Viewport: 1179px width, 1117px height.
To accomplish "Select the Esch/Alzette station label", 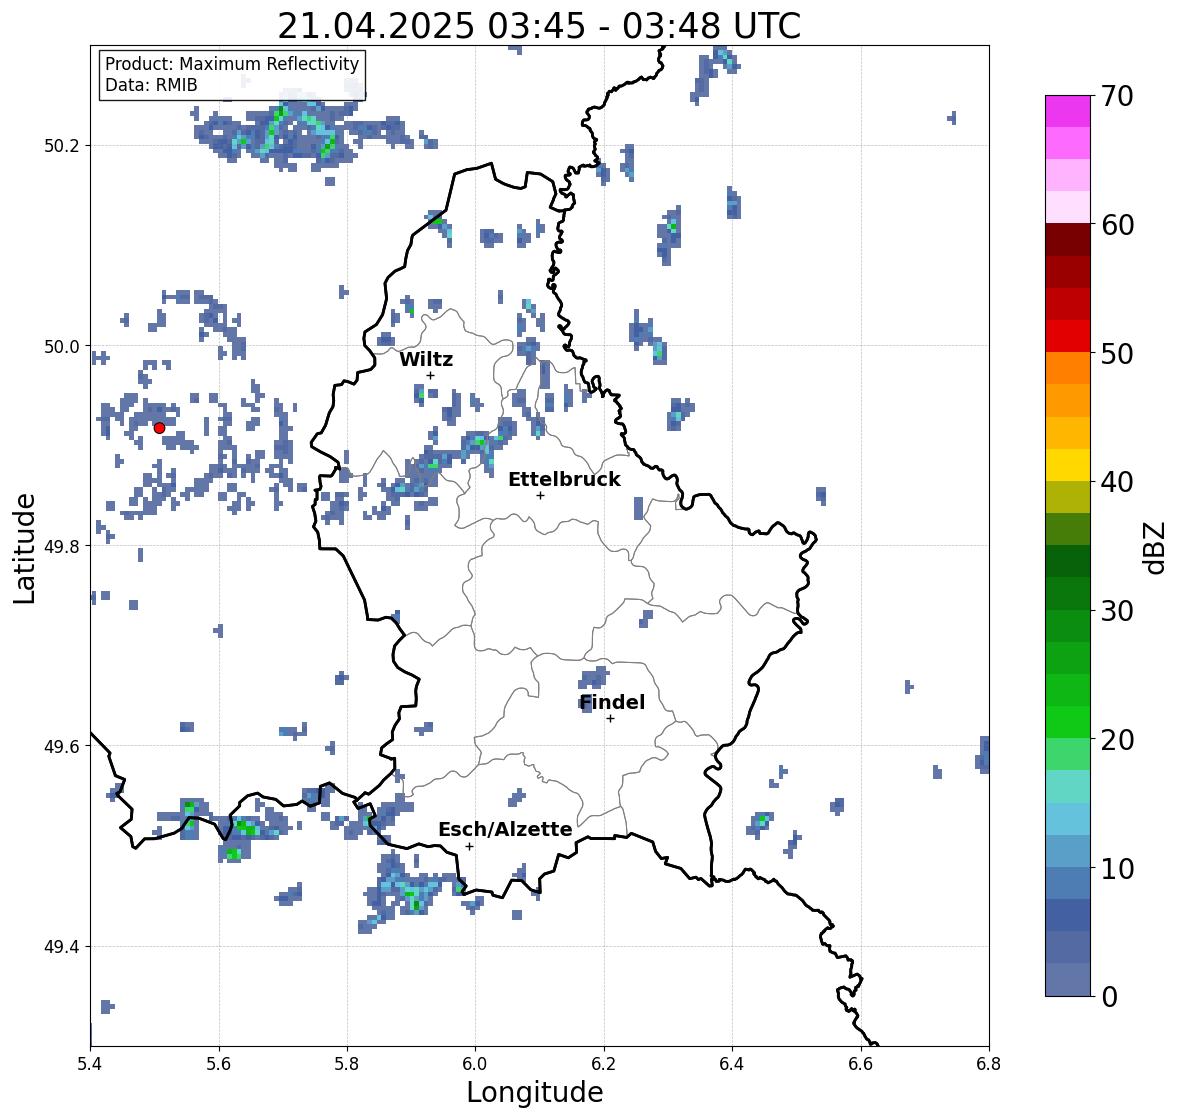I will tap(505, 829).
